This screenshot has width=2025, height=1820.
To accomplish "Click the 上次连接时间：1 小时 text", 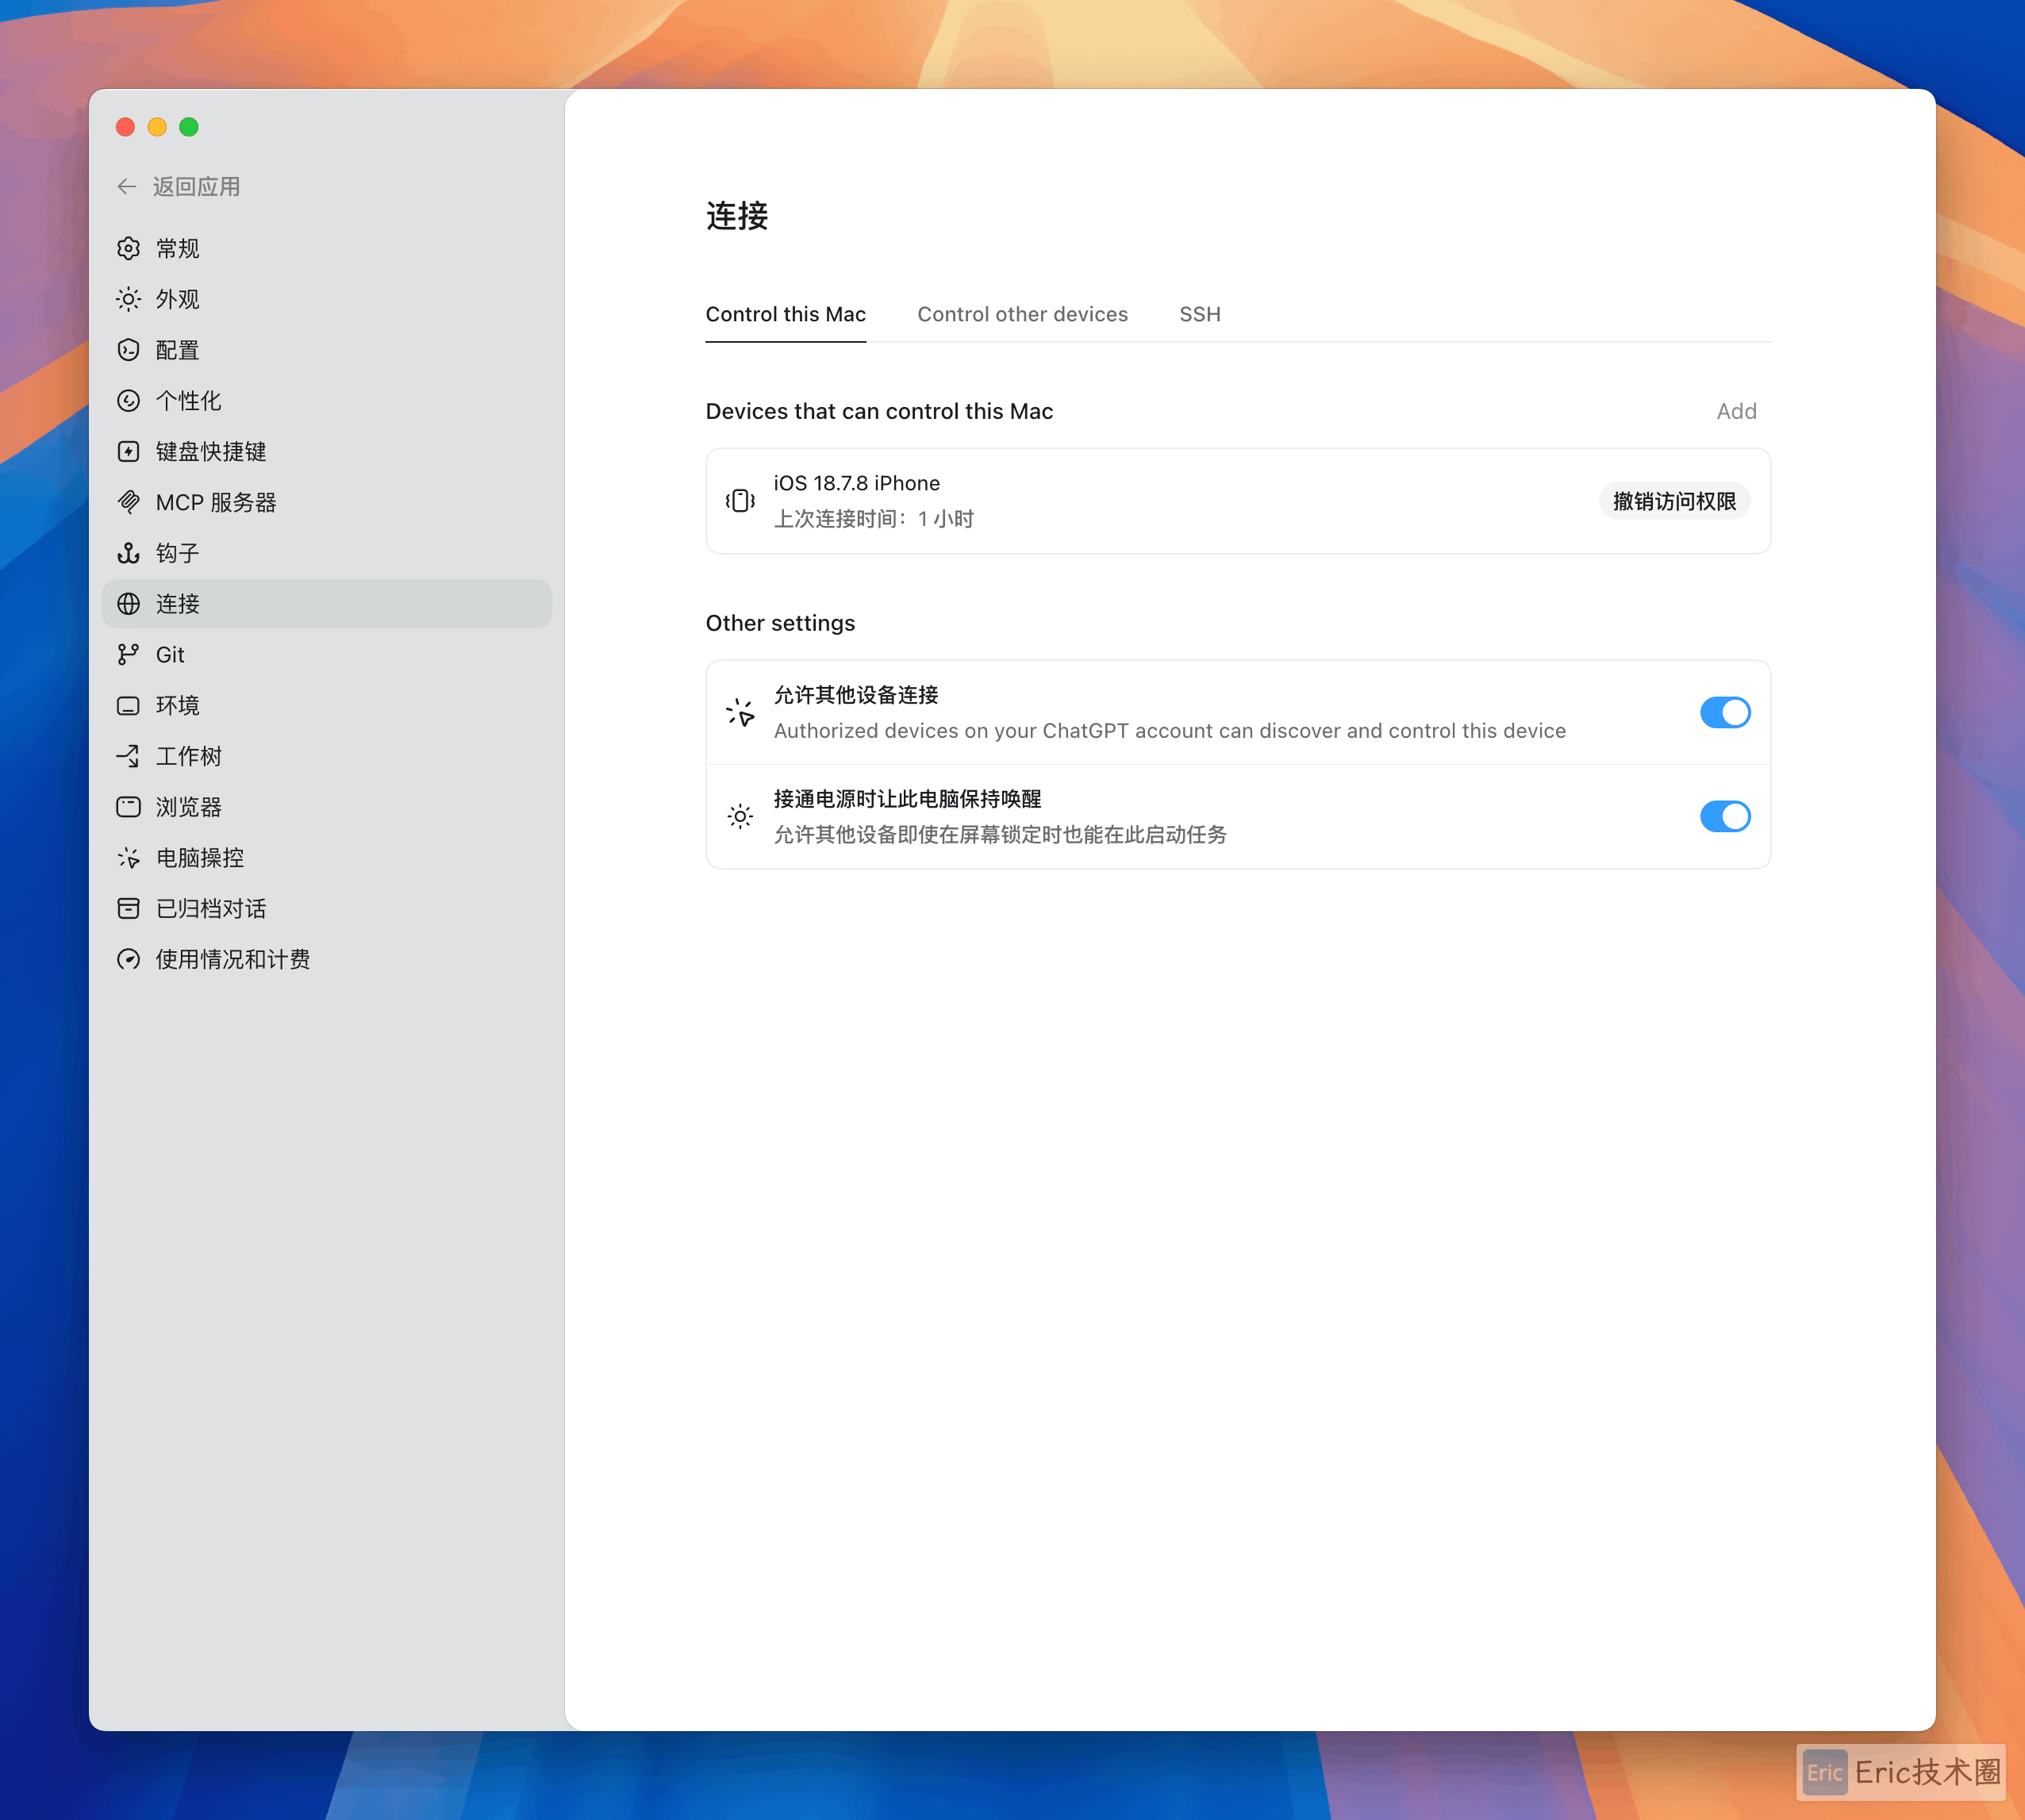I will [874, 519].
